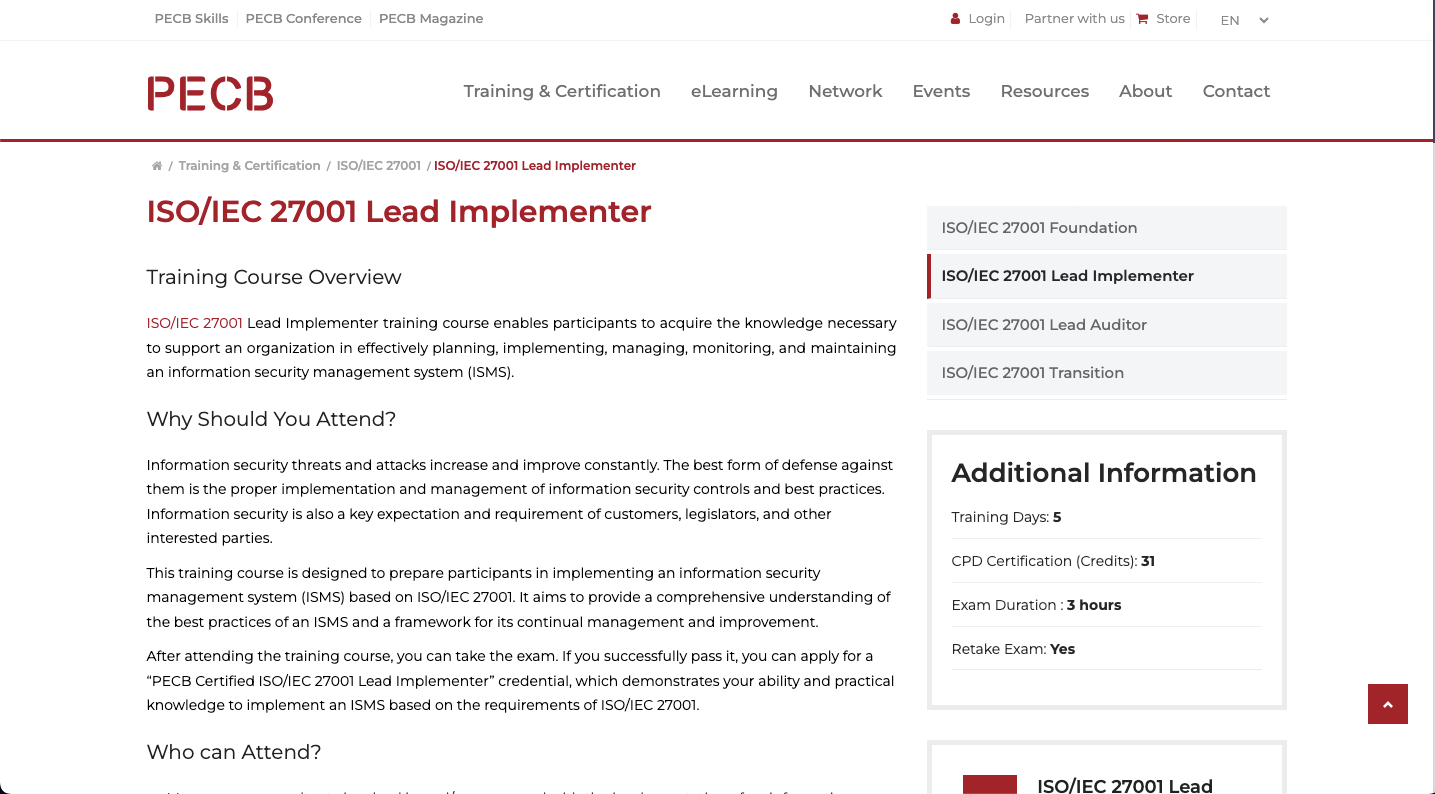Open the Resources navigation menu
This screenshot has width=1435, height=794.
(x=1044, y=91)
